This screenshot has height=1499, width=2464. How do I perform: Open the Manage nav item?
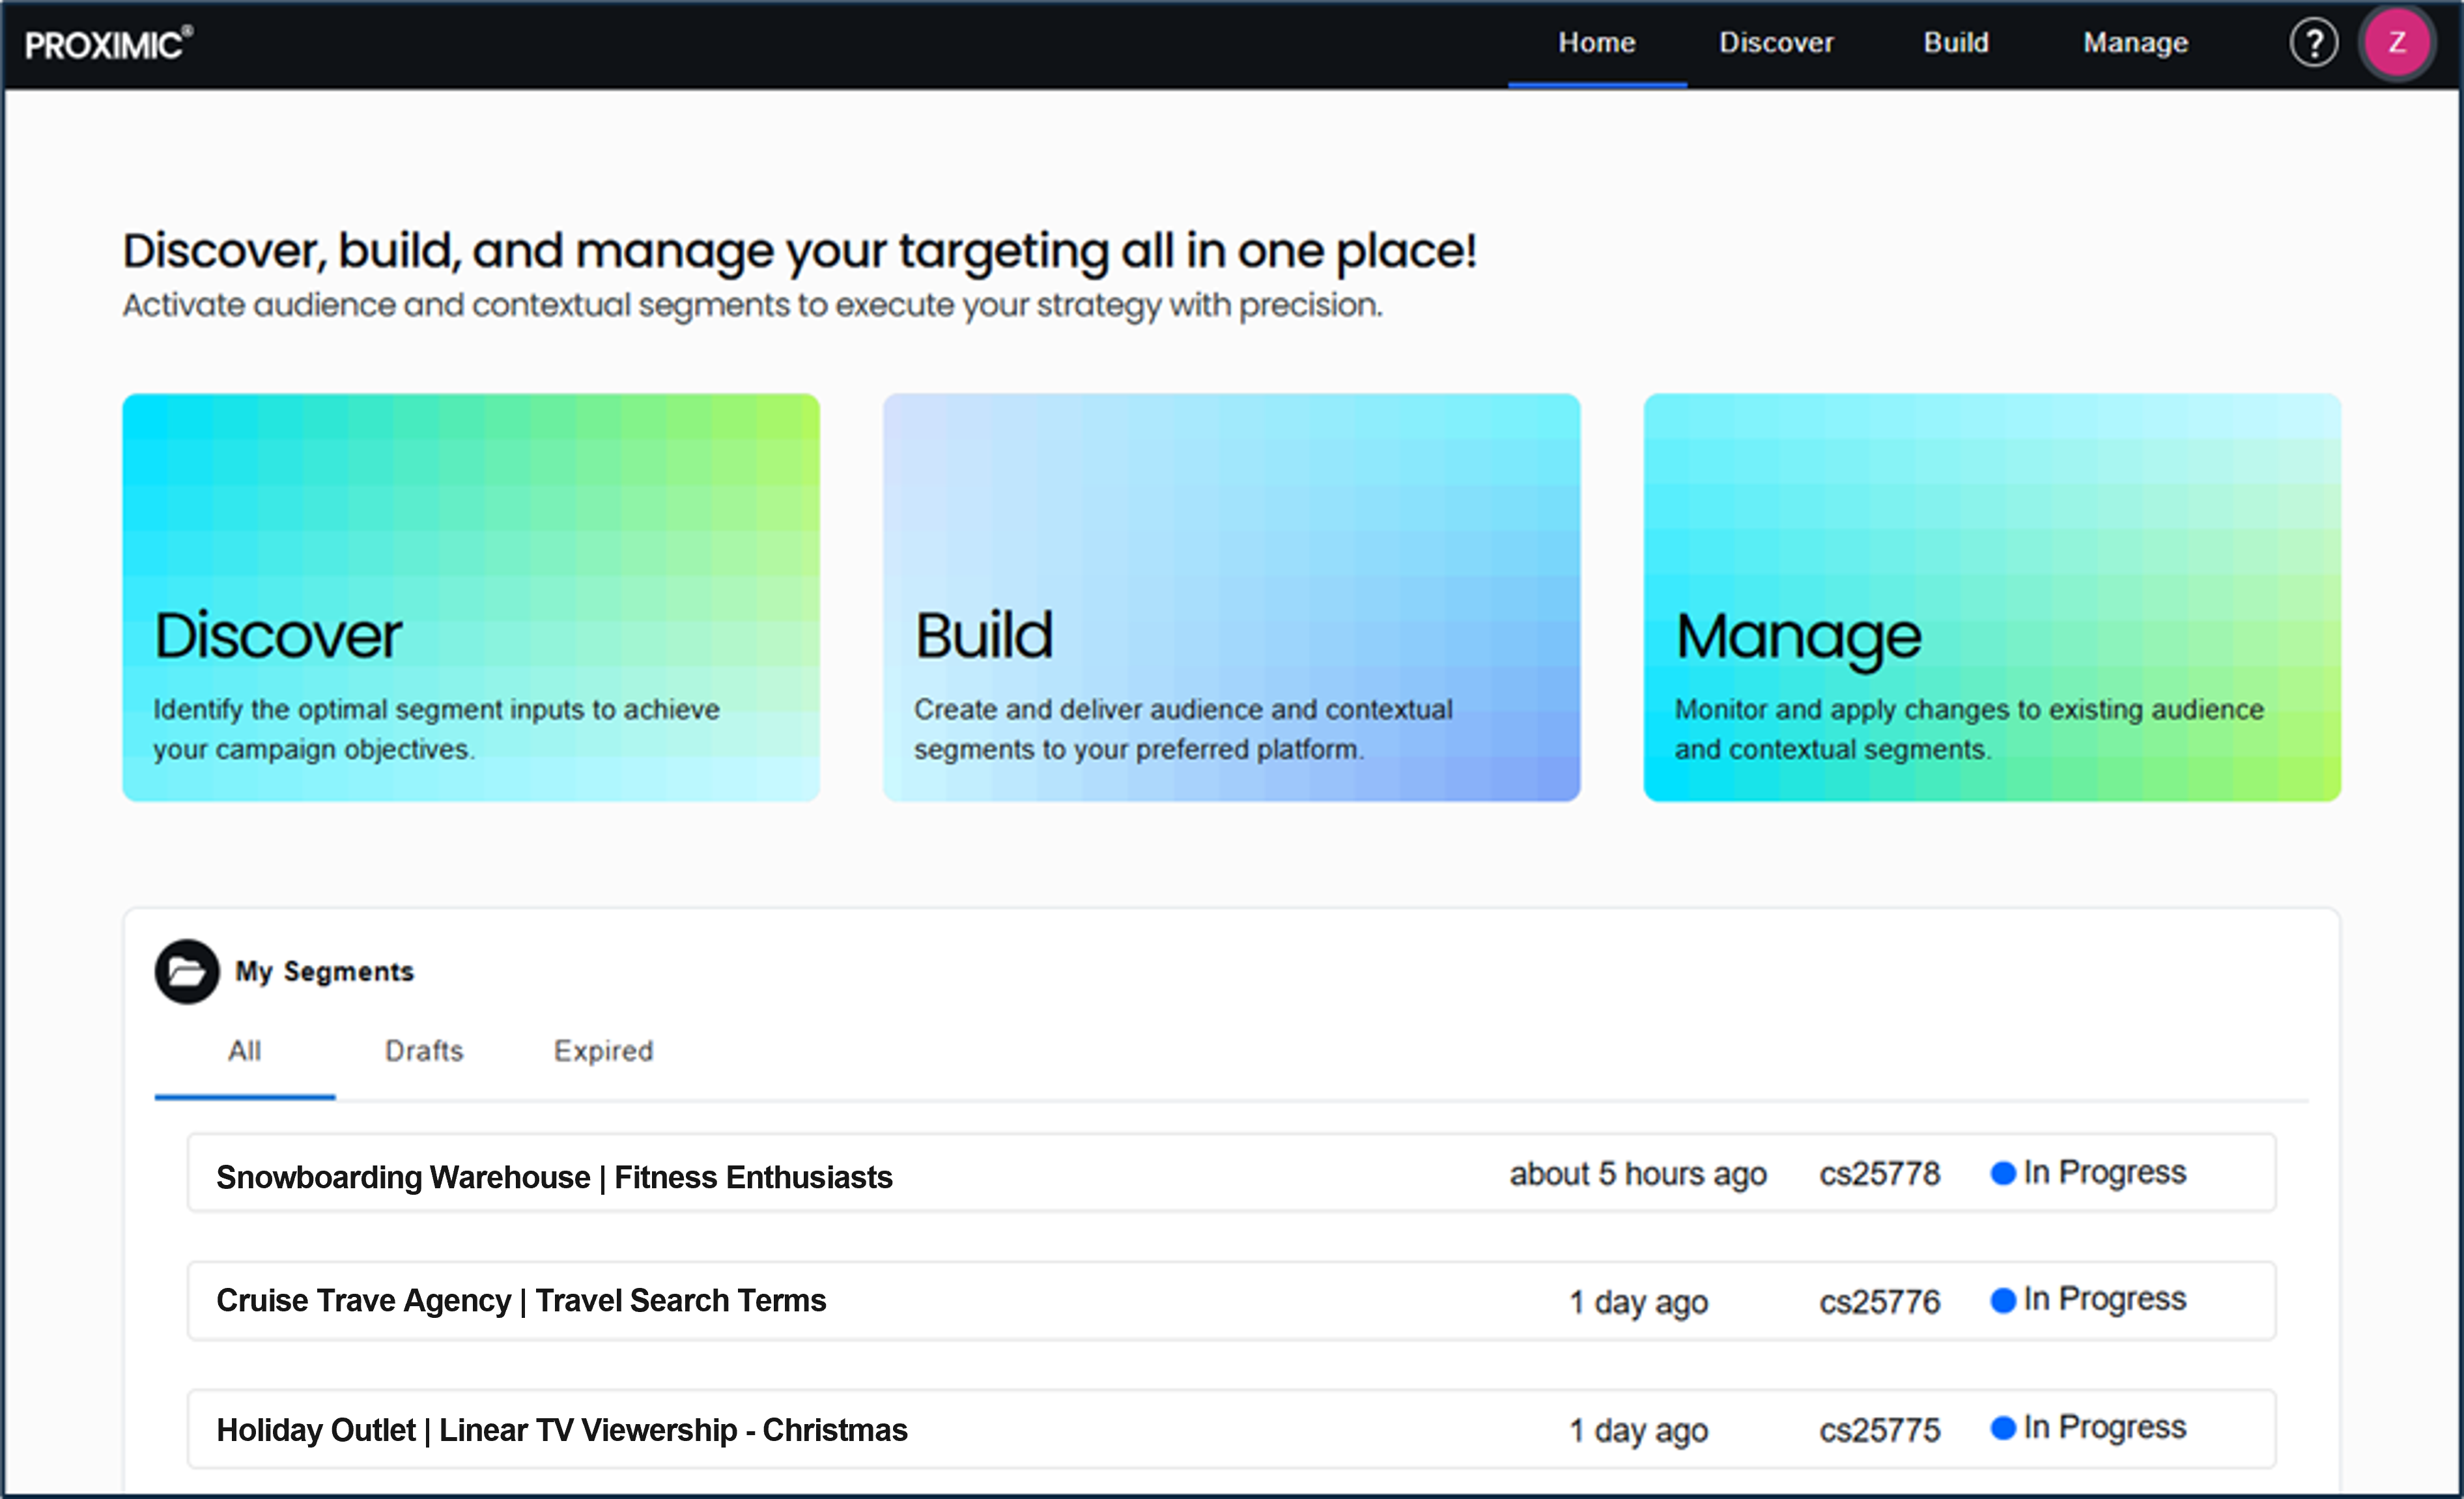pyautogui.click(x=2135, y=43)
